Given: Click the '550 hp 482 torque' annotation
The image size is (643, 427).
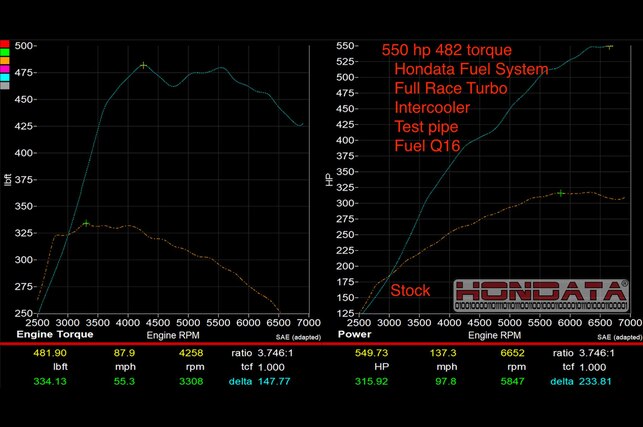Looking at the screenshot, I should [447, 50].
